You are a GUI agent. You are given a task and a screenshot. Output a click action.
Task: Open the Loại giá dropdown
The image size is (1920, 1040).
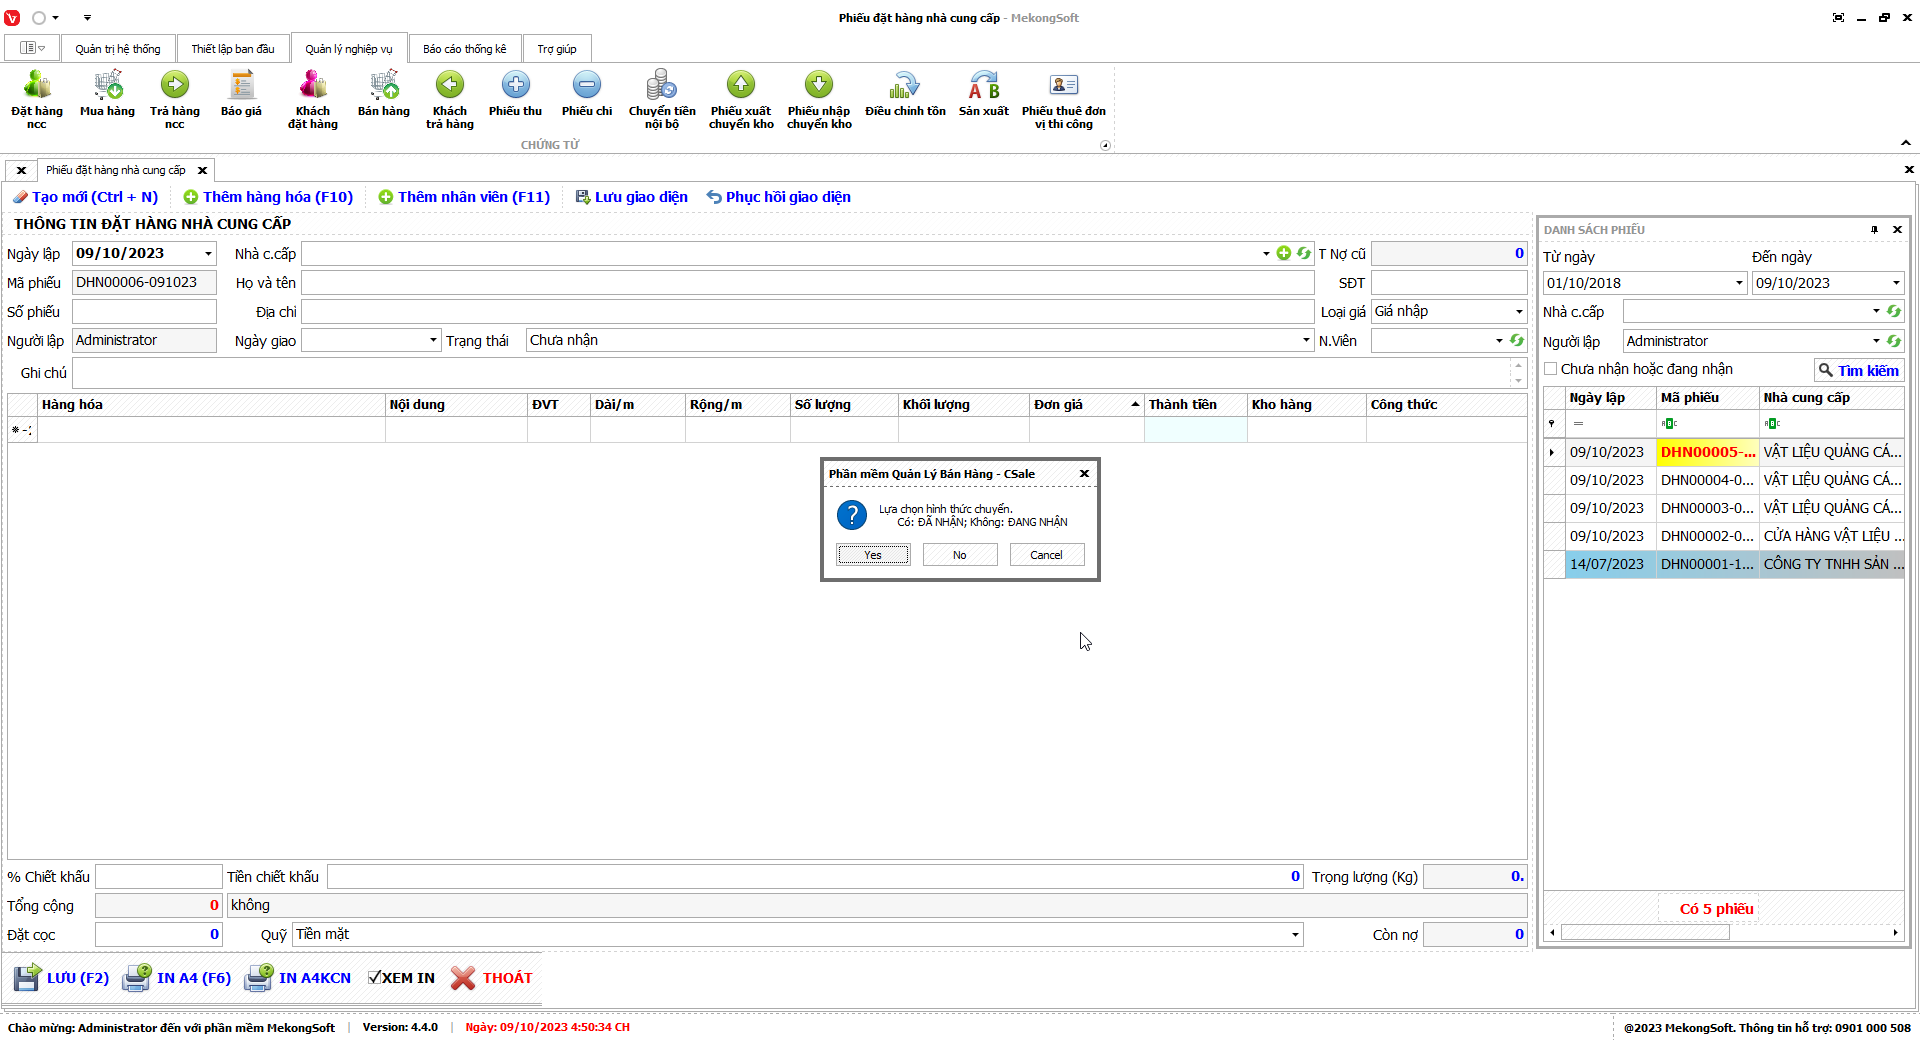(1519, 312)
